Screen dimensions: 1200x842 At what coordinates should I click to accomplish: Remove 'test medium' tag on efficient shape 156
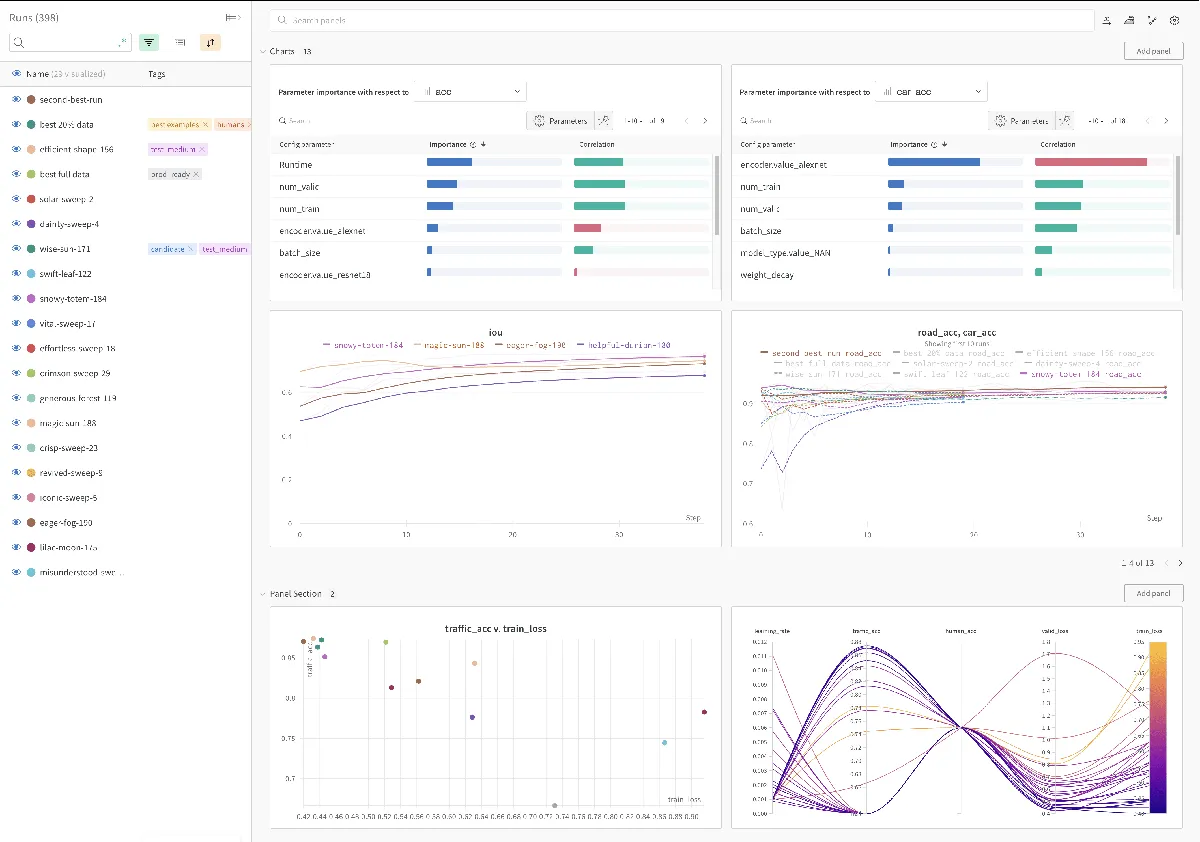pos(201,149)
